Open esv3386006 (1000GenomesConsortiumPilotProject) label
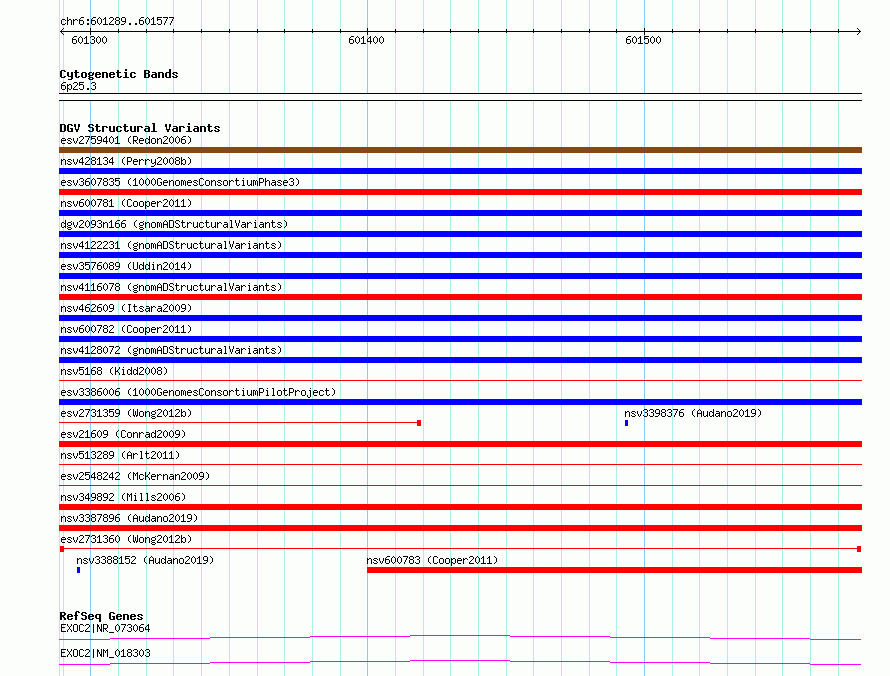Image resolution: width=890 pixels, height=676 pixels. pos(198,392)
